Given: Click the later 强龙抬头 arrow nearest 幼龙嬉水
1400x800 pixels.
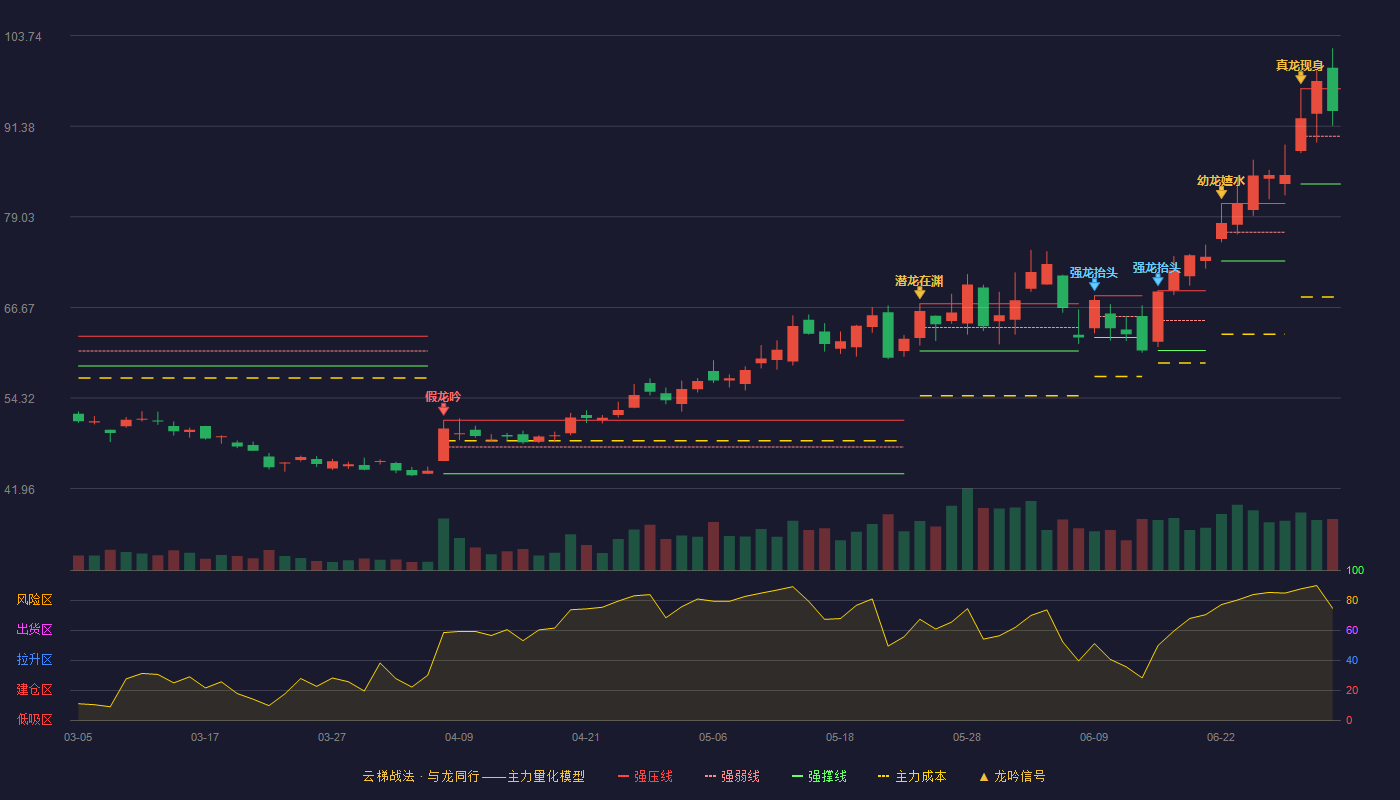Looking at the screenshot, I should [x=1158, y=280].
